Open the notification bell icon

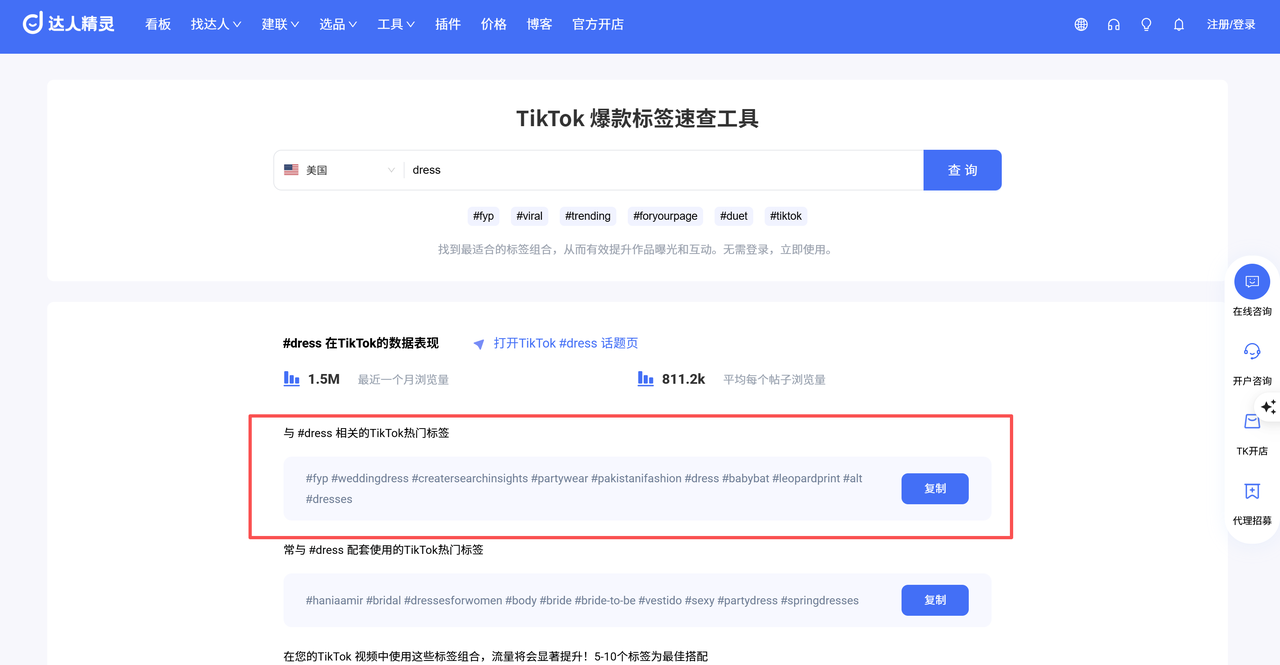click(1179, 25)
